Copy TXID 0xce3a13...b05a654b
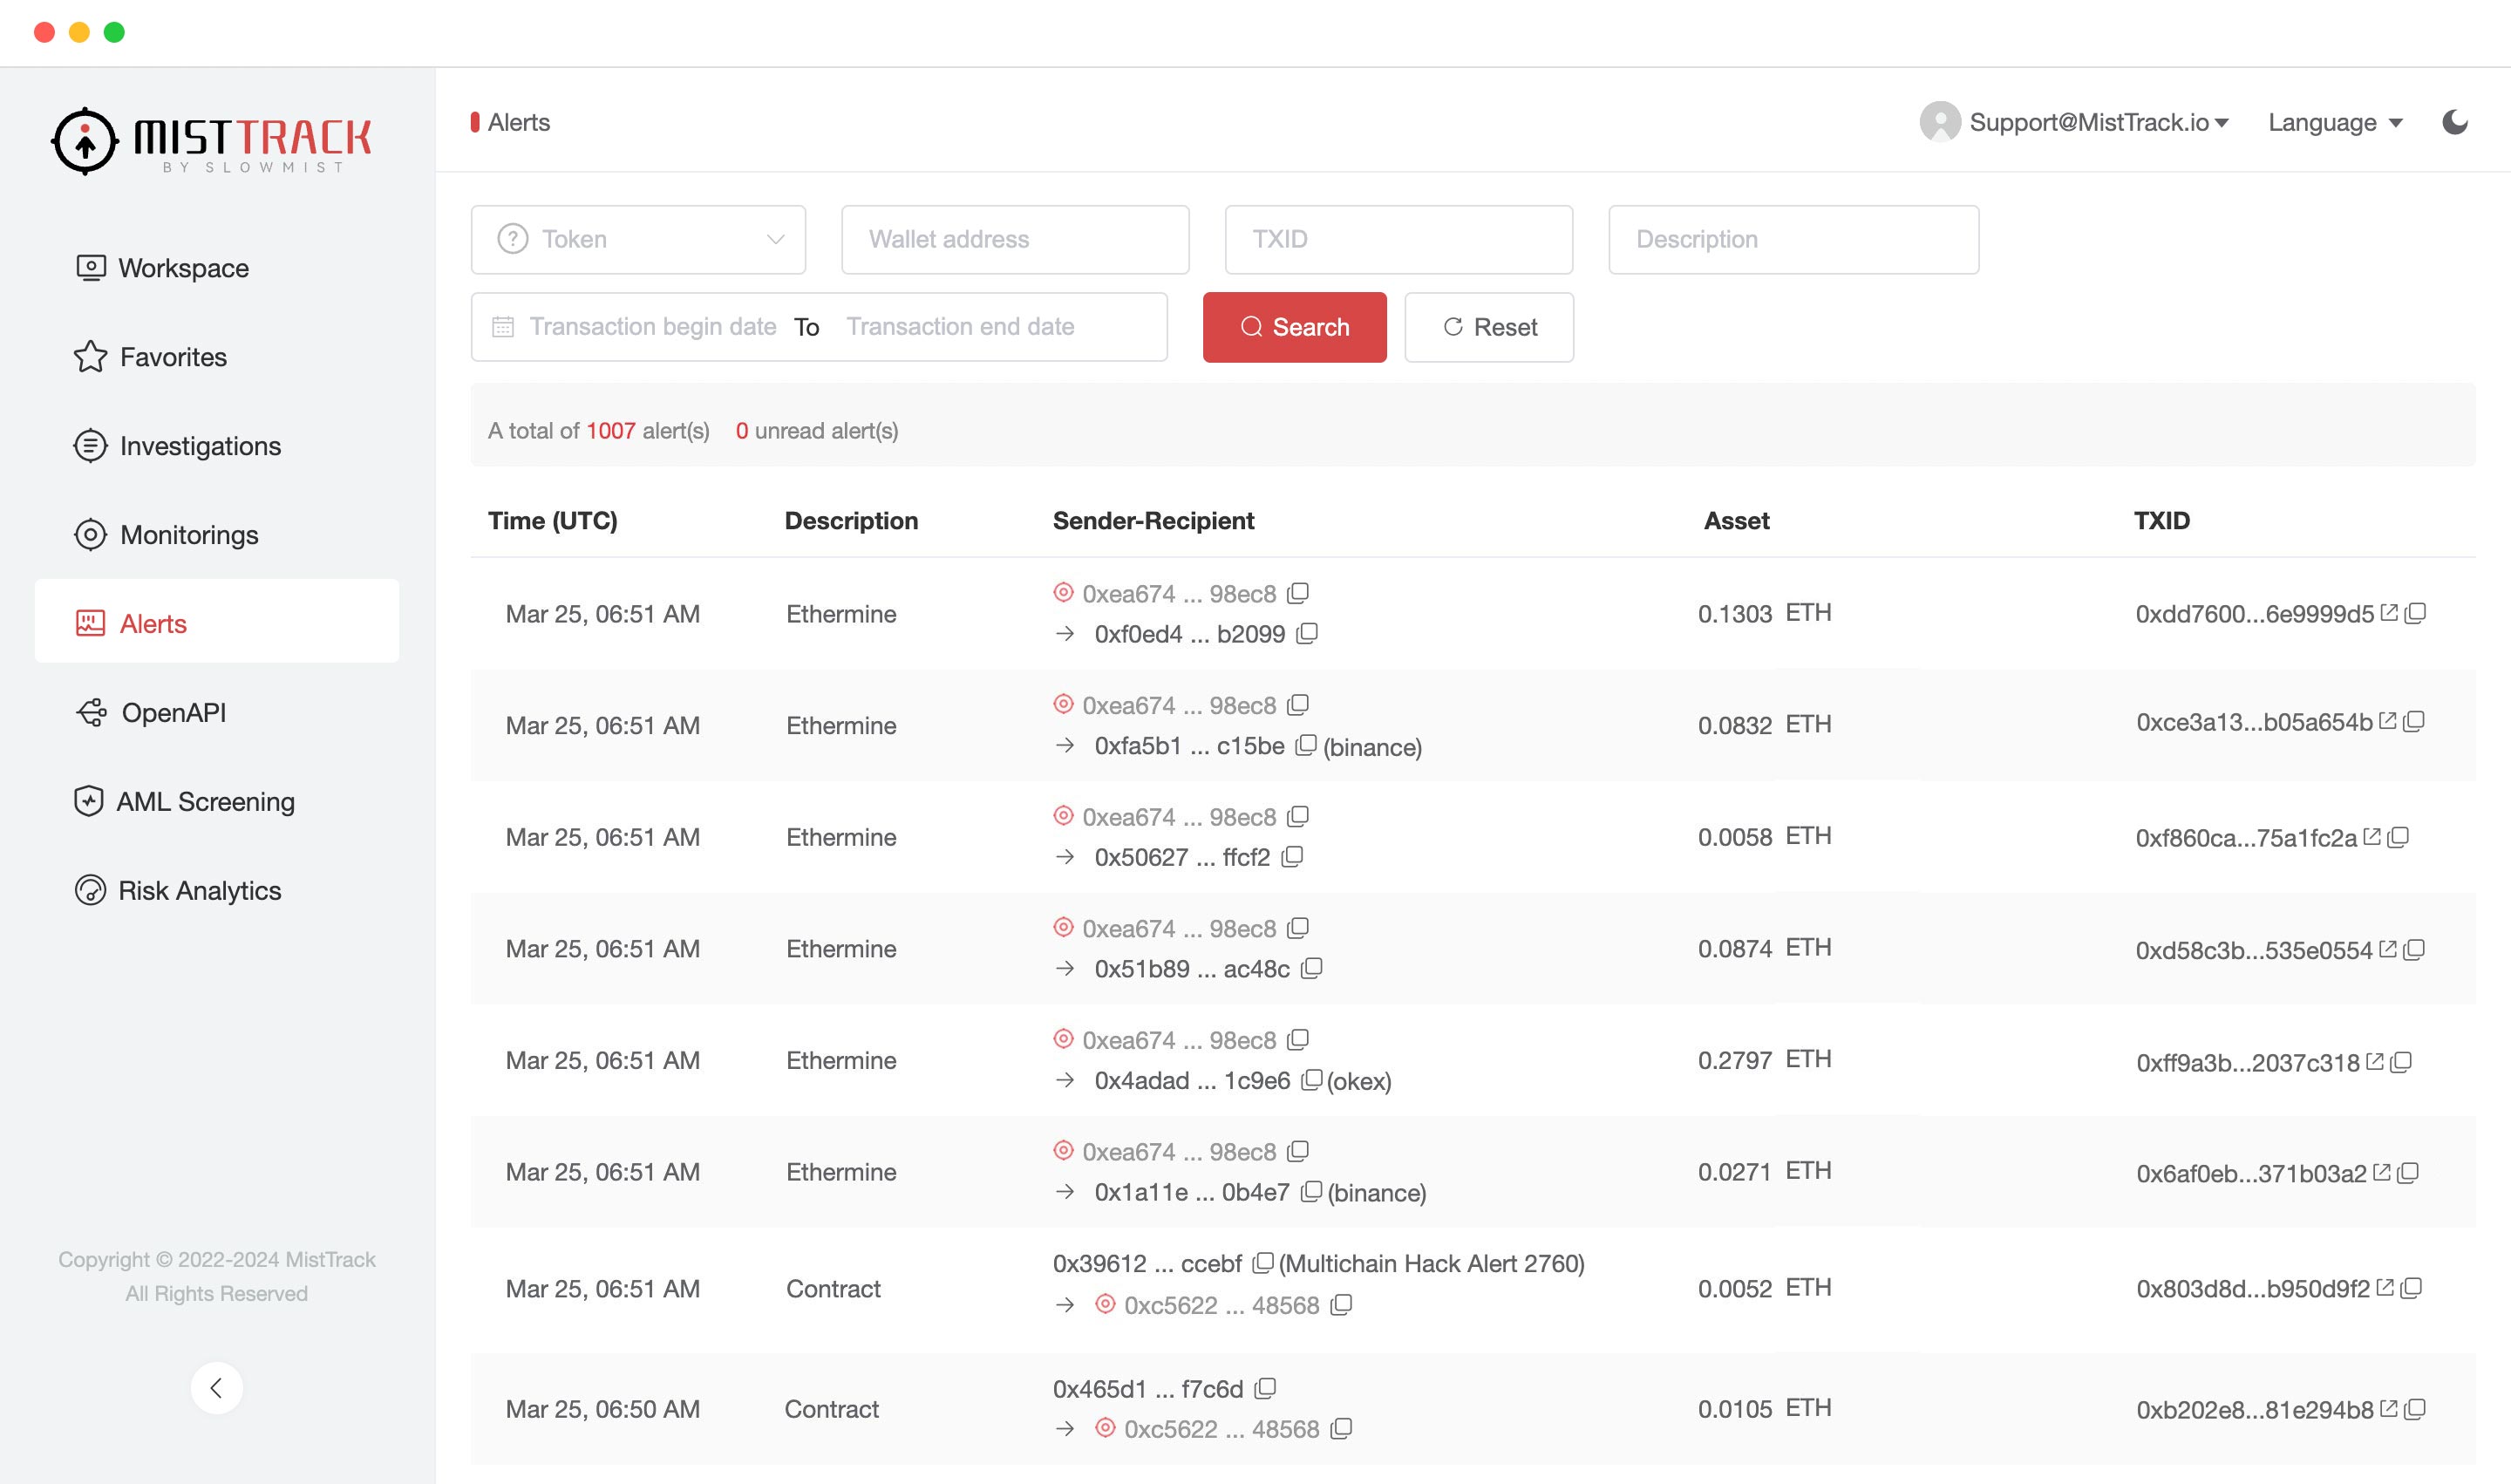2511x1484 pixels. 2415,721
